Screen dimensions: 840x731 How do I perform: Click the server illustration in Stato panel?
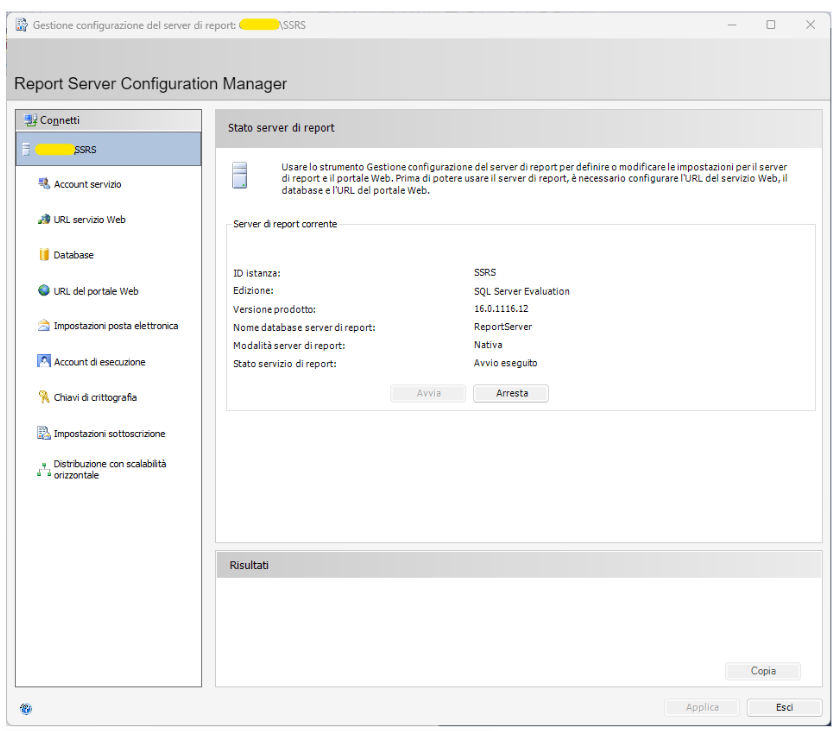[x=239, y=175]
